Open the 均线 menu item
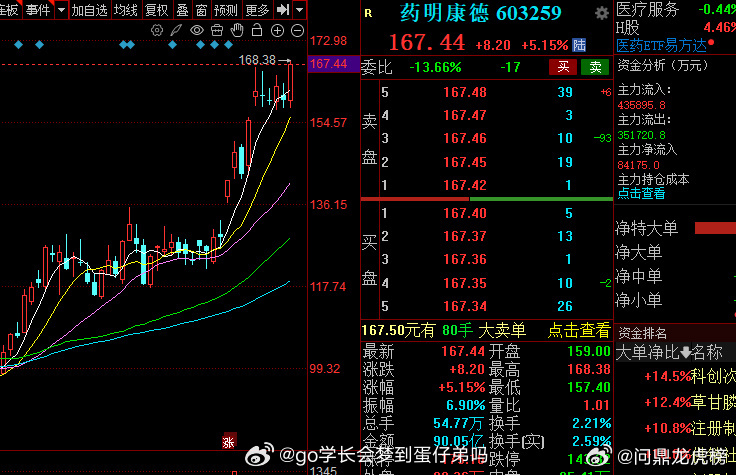Screen dimensions: 736x475 click(125, 9)
